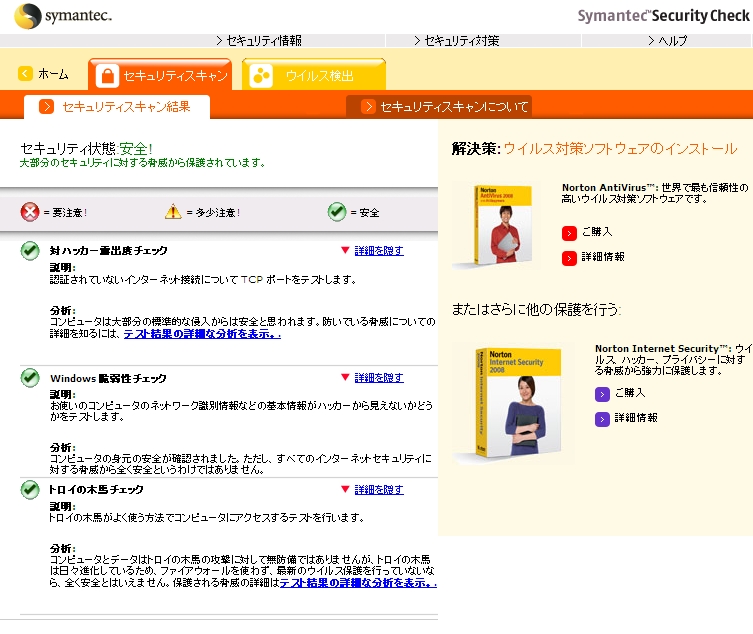Click 詳細情報 text for Norton AntiVirus

603,256
